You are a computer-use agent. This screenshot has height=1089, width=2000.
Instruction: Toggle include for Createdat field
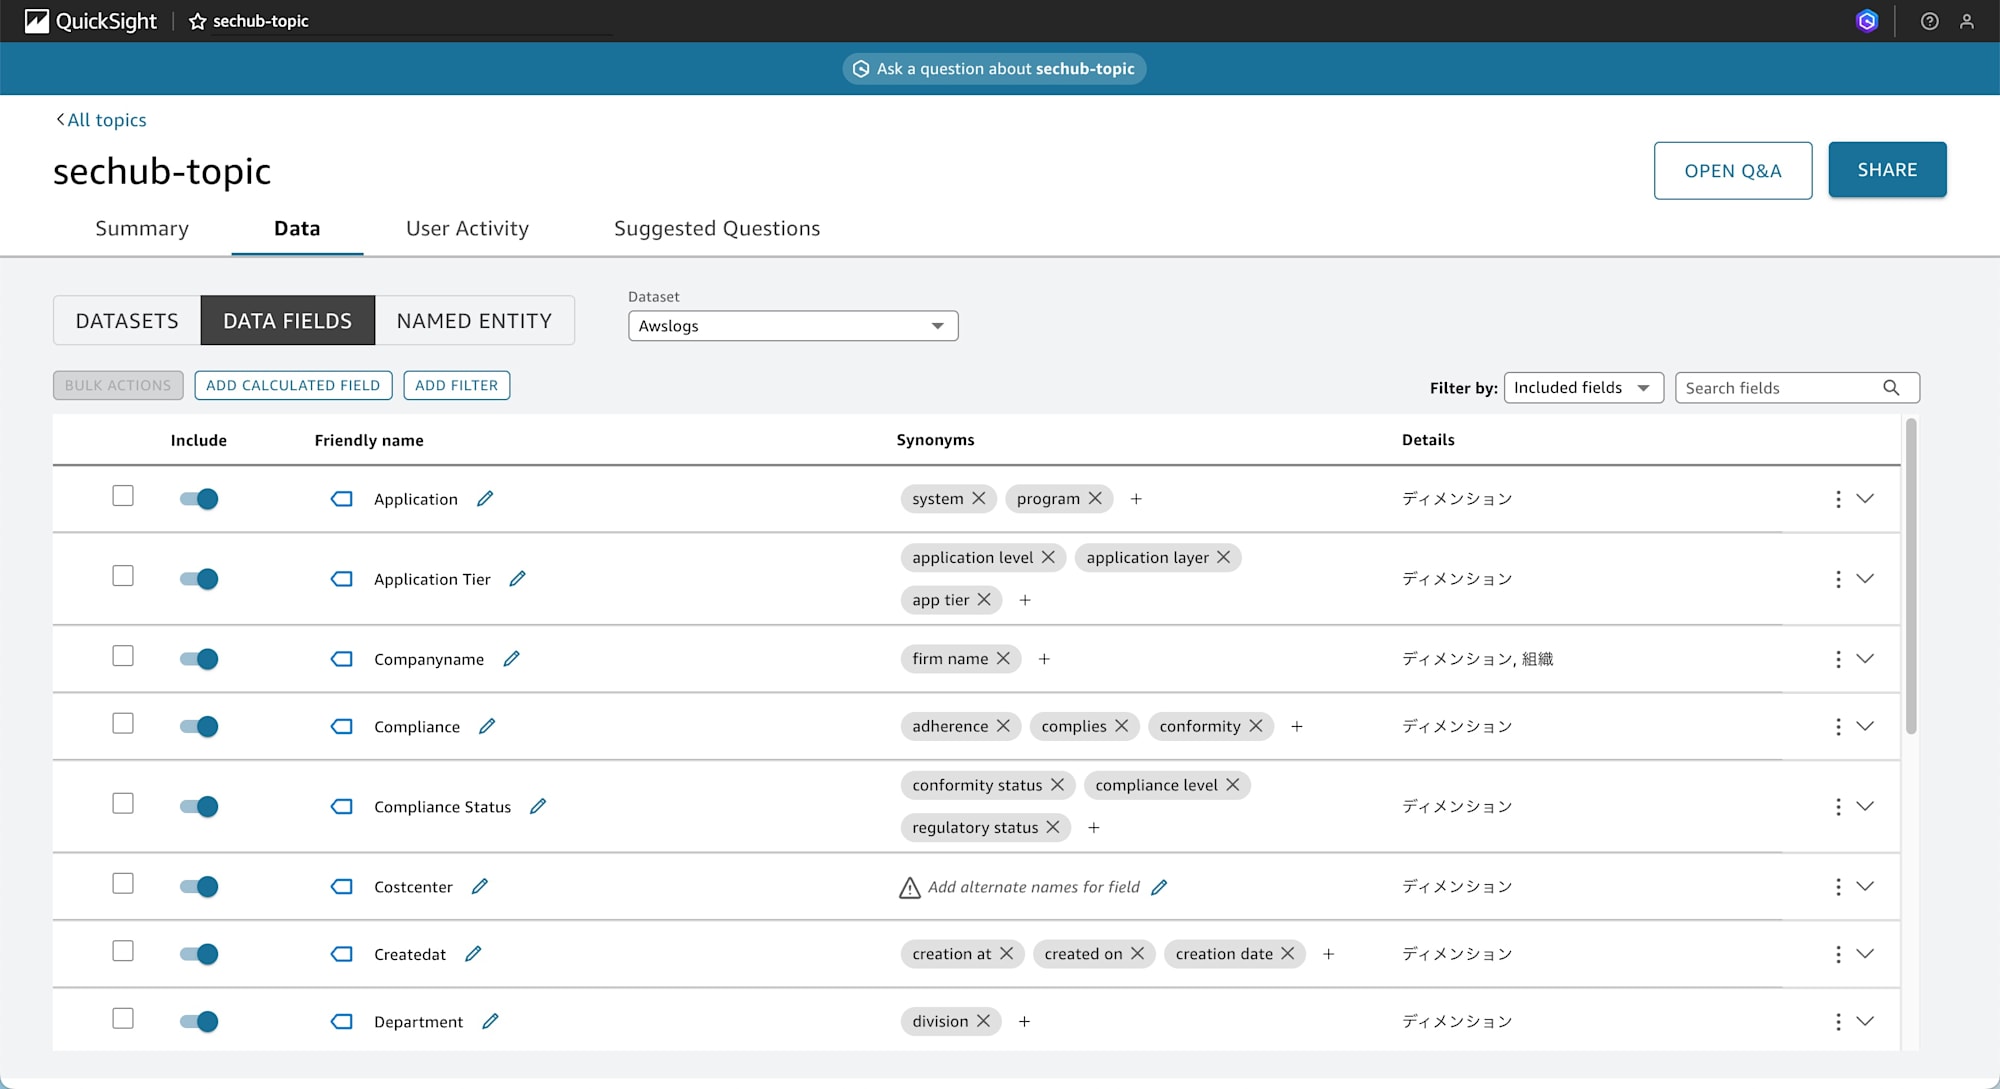[199, 954]
